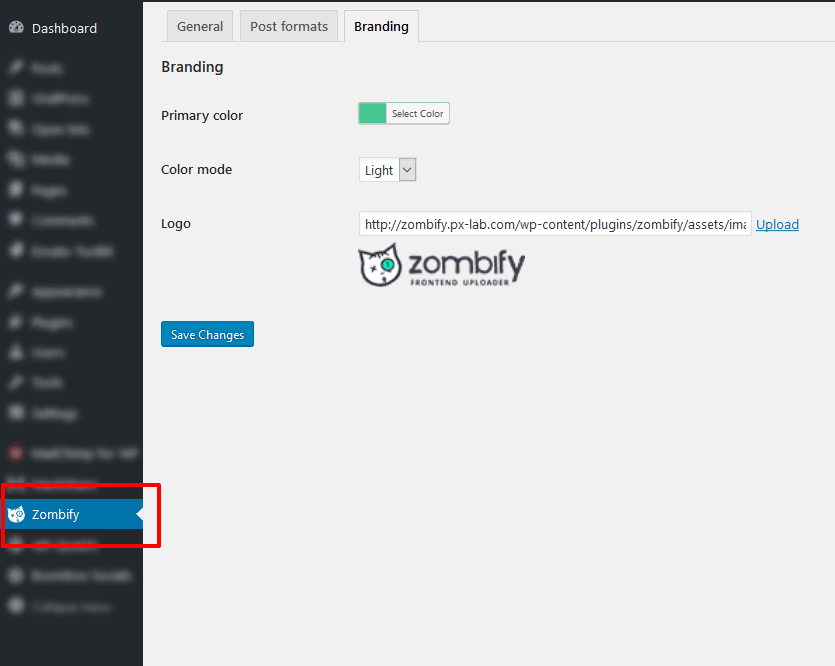Focus the Logo URL input field

coord(555,224)
